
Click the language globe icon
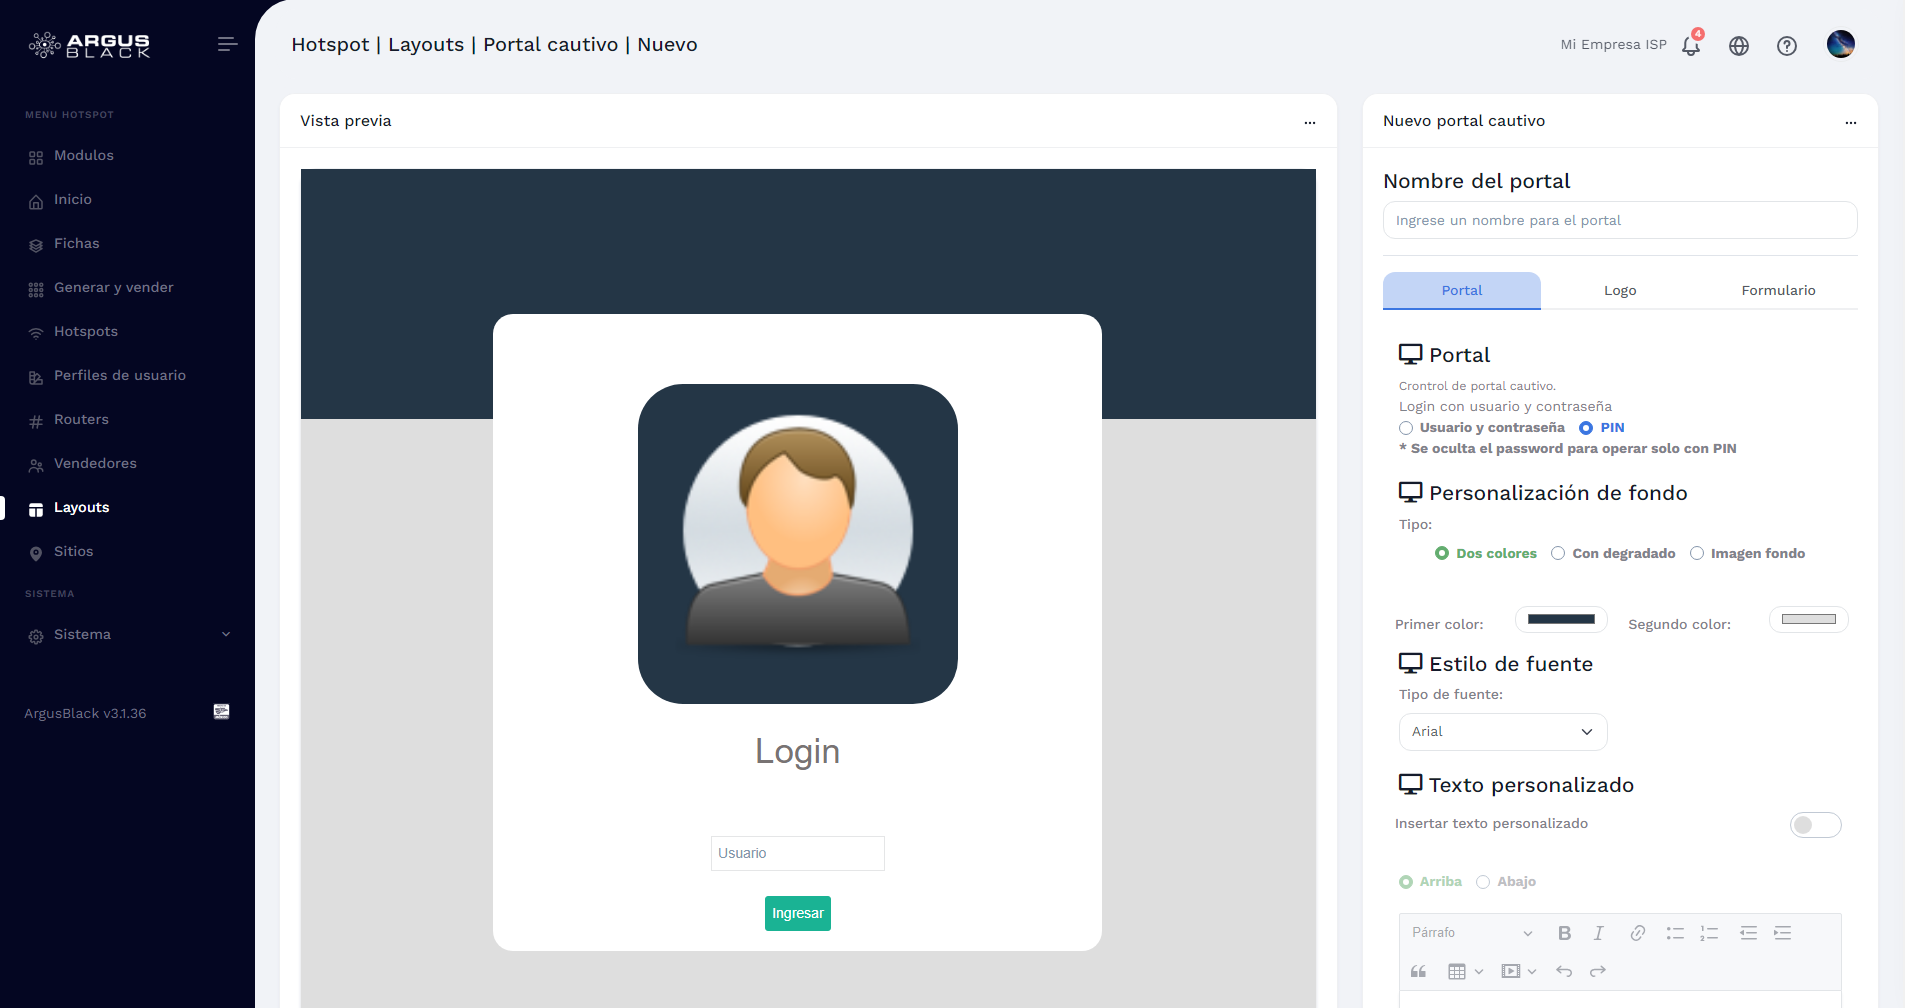[1738, 46]
